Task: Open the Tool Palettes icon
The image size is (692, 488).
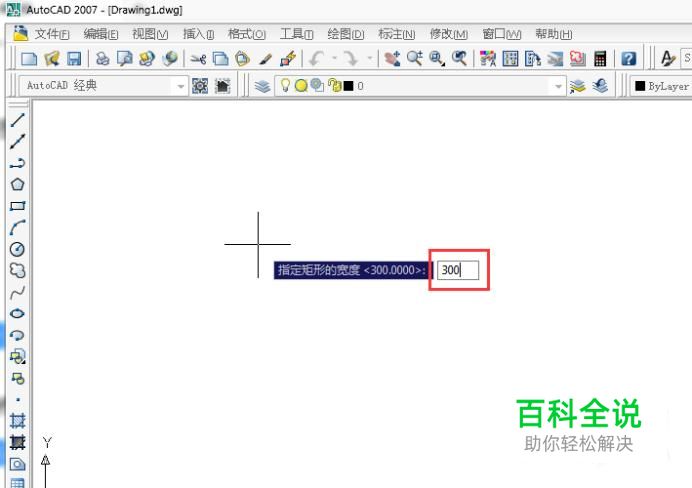Action: (x=533, y=59)
